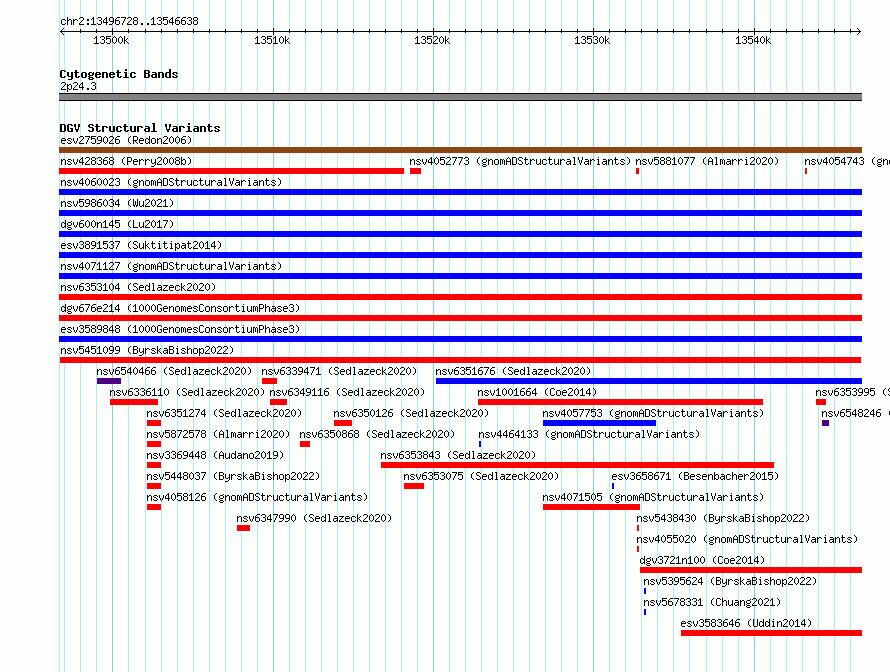
Task: Select nsv4057753 (gnomADStructuralVariants) label
Action: coord(653,413)
